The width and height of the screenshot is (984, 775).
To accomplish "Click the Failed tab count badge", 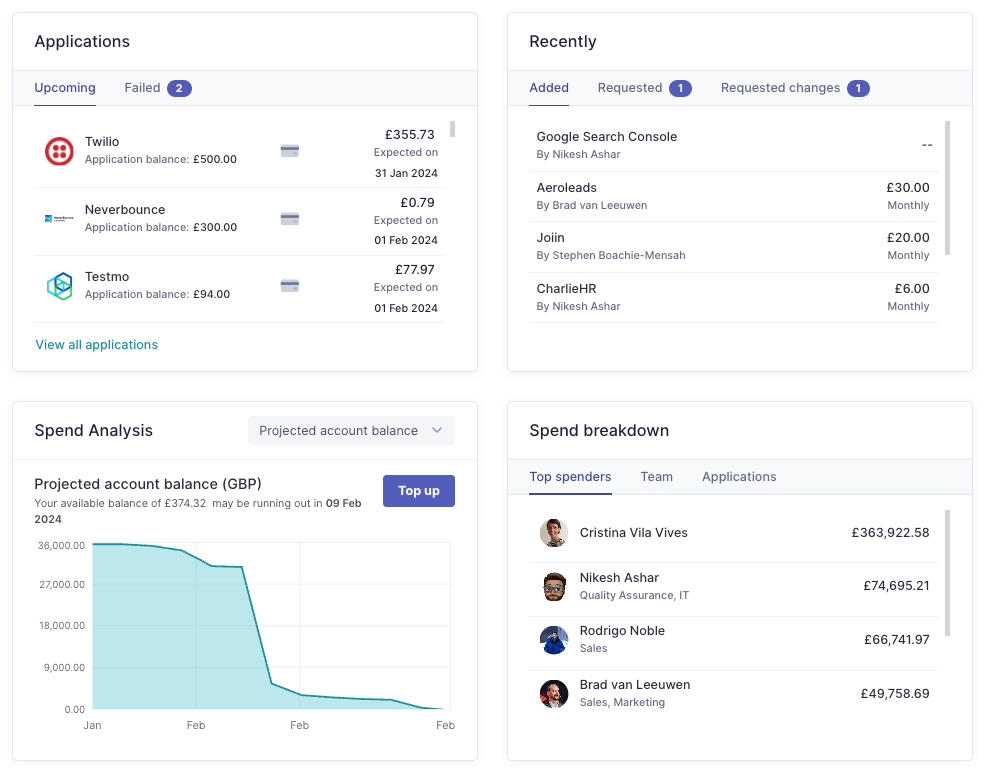I will click(179, 88).
